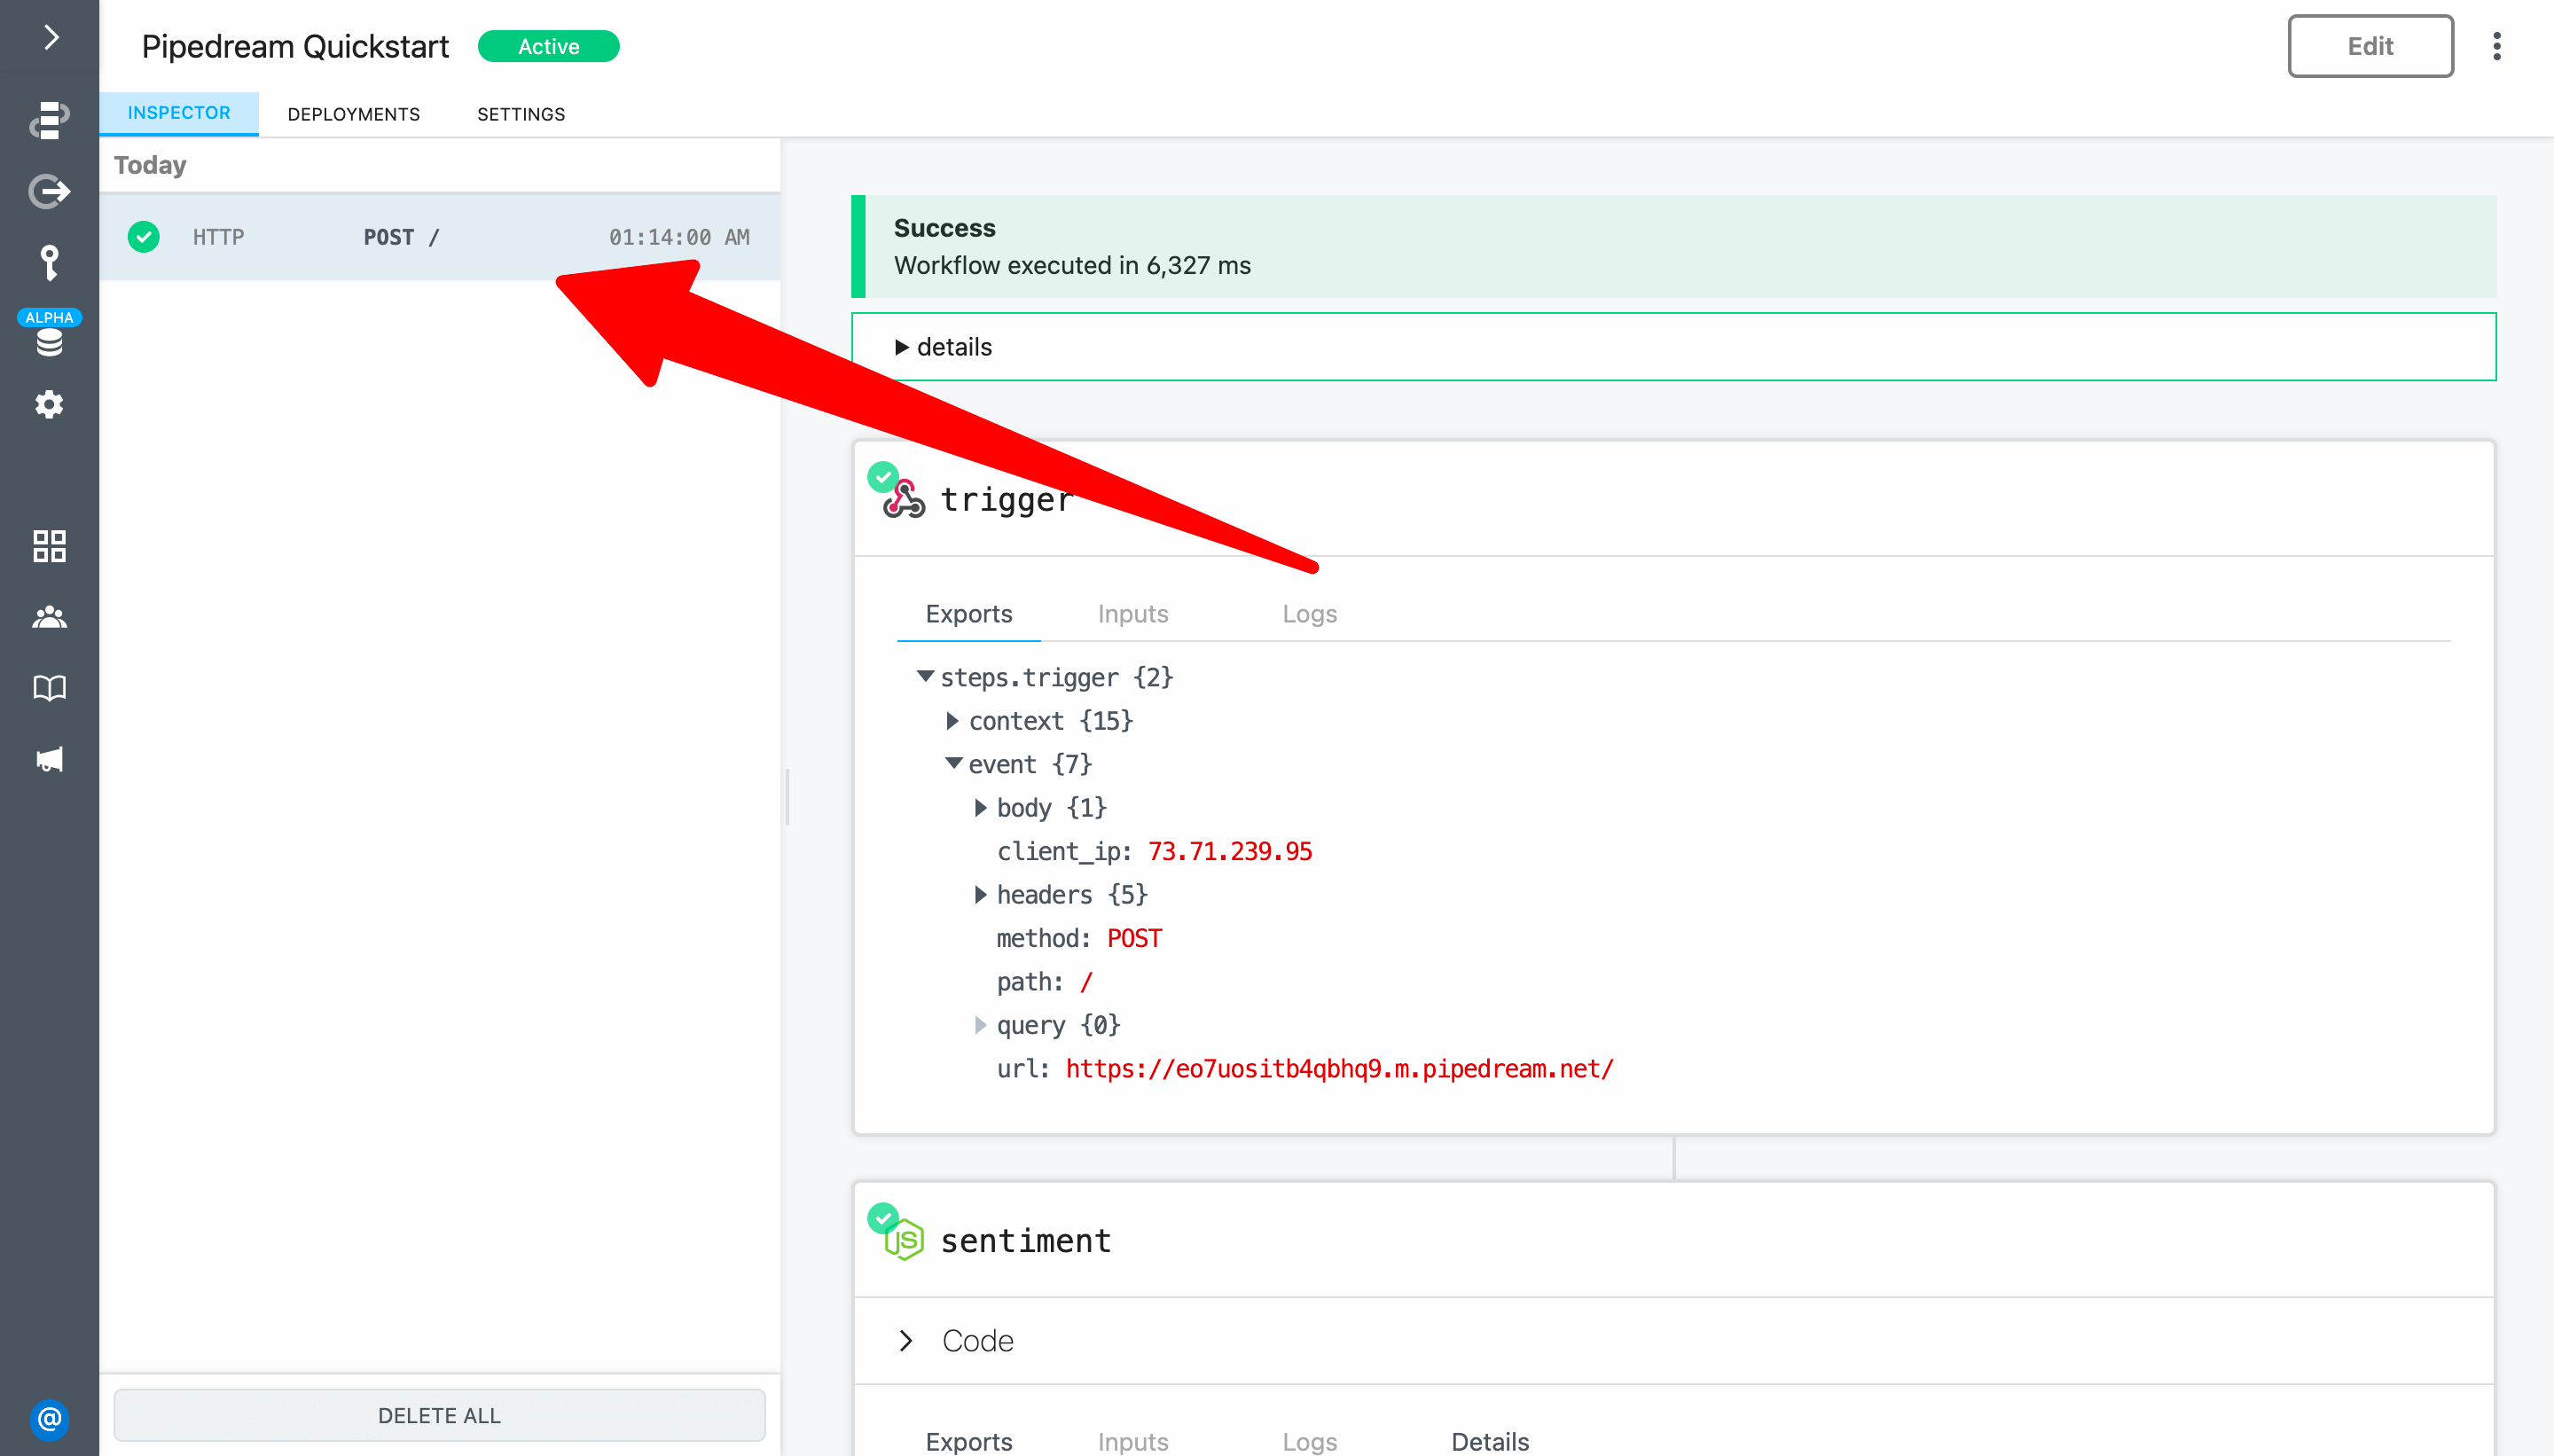Viewport: 2554px width, 1456px height.
Task: Click the Edit button
Action: tap(2369, 46)
